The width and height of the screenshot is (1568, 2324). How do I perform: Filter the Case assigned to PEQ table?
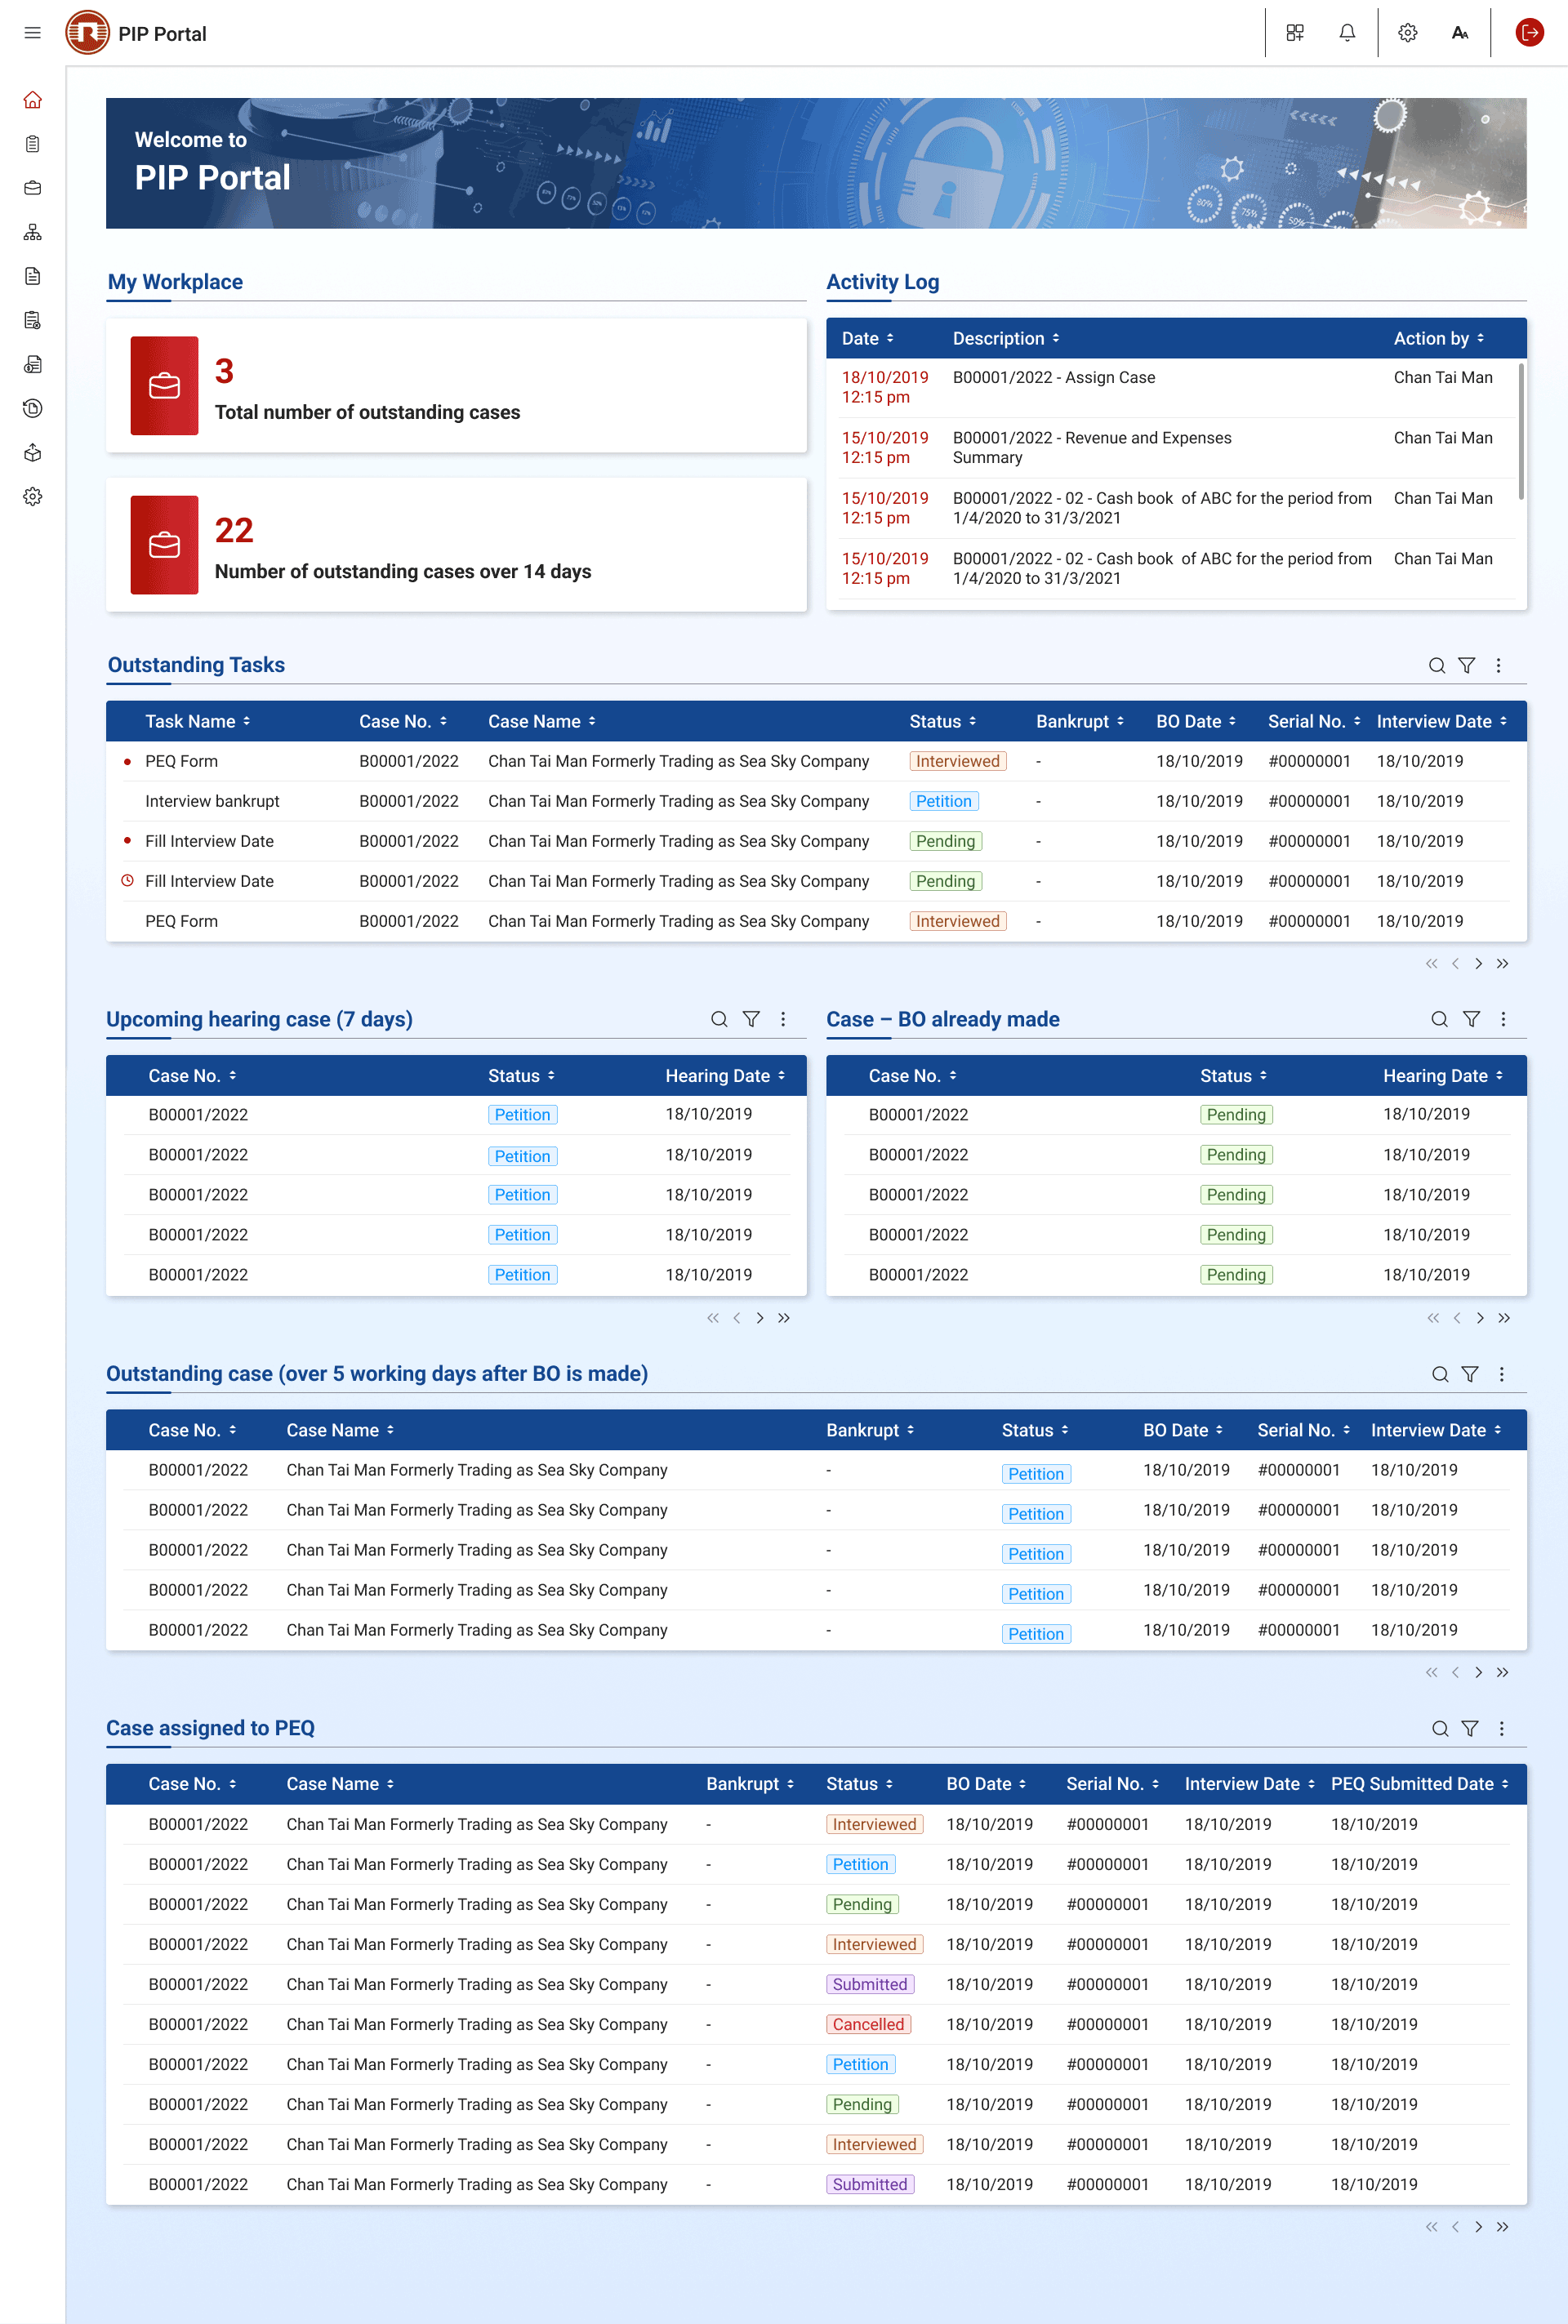click(1469, 1728)
